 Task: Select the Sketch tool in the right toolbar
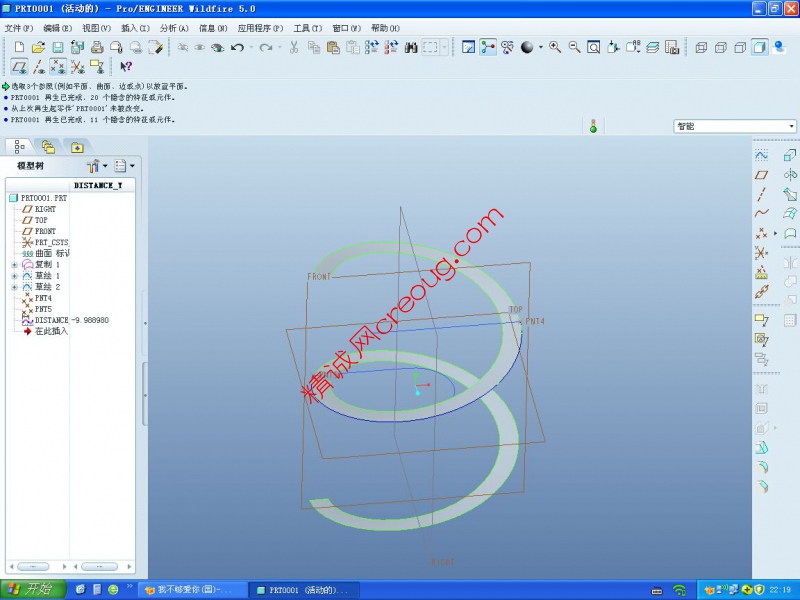(x=761, y=155)
